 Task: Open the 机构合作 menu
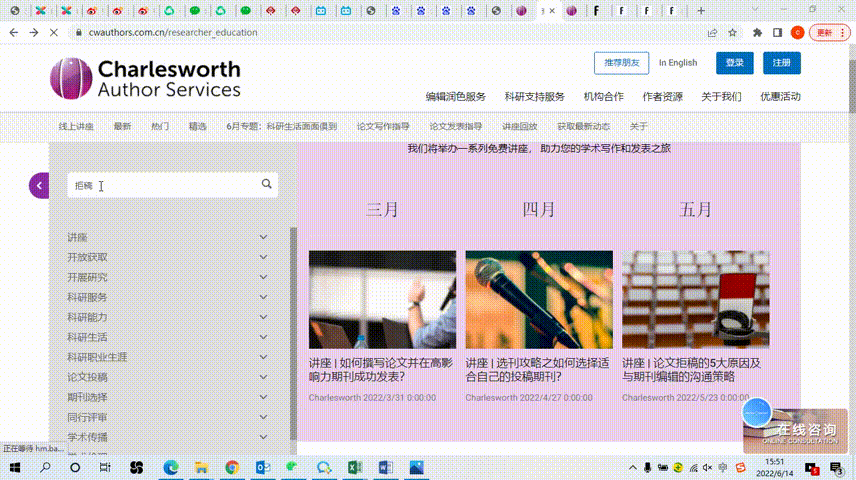coord(603,97)
